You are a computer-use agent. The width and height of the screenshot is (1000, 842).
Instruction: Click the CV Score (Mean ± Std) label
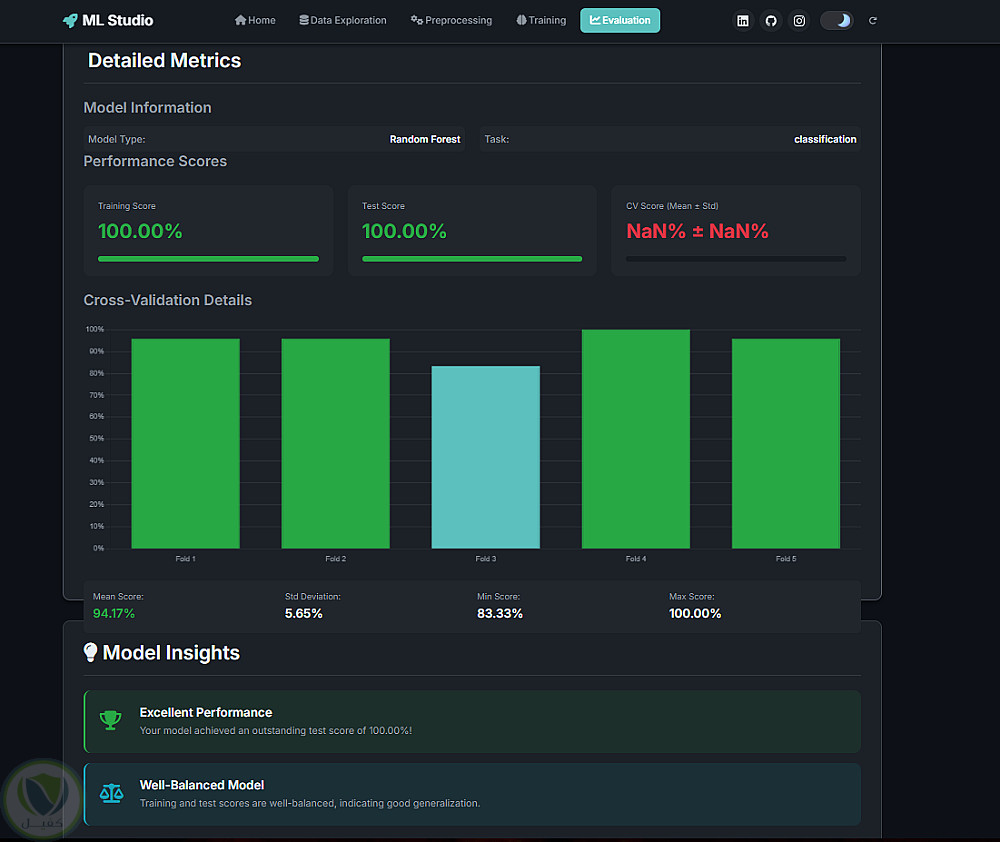coord(672,206)
